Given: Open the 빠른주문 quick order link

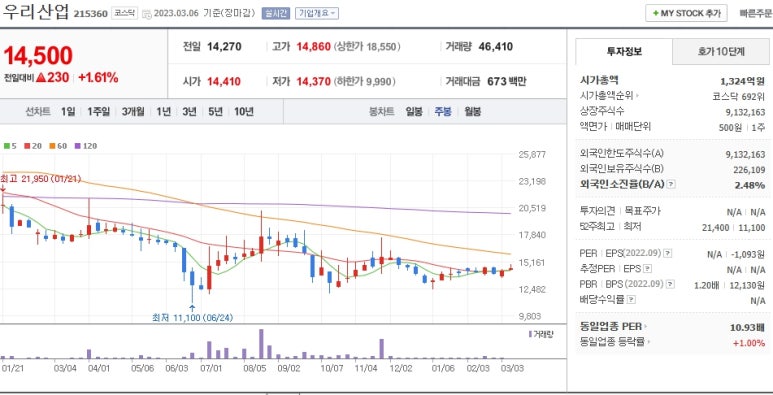Looking at the screenshot, I should click(x=756, y=13).
